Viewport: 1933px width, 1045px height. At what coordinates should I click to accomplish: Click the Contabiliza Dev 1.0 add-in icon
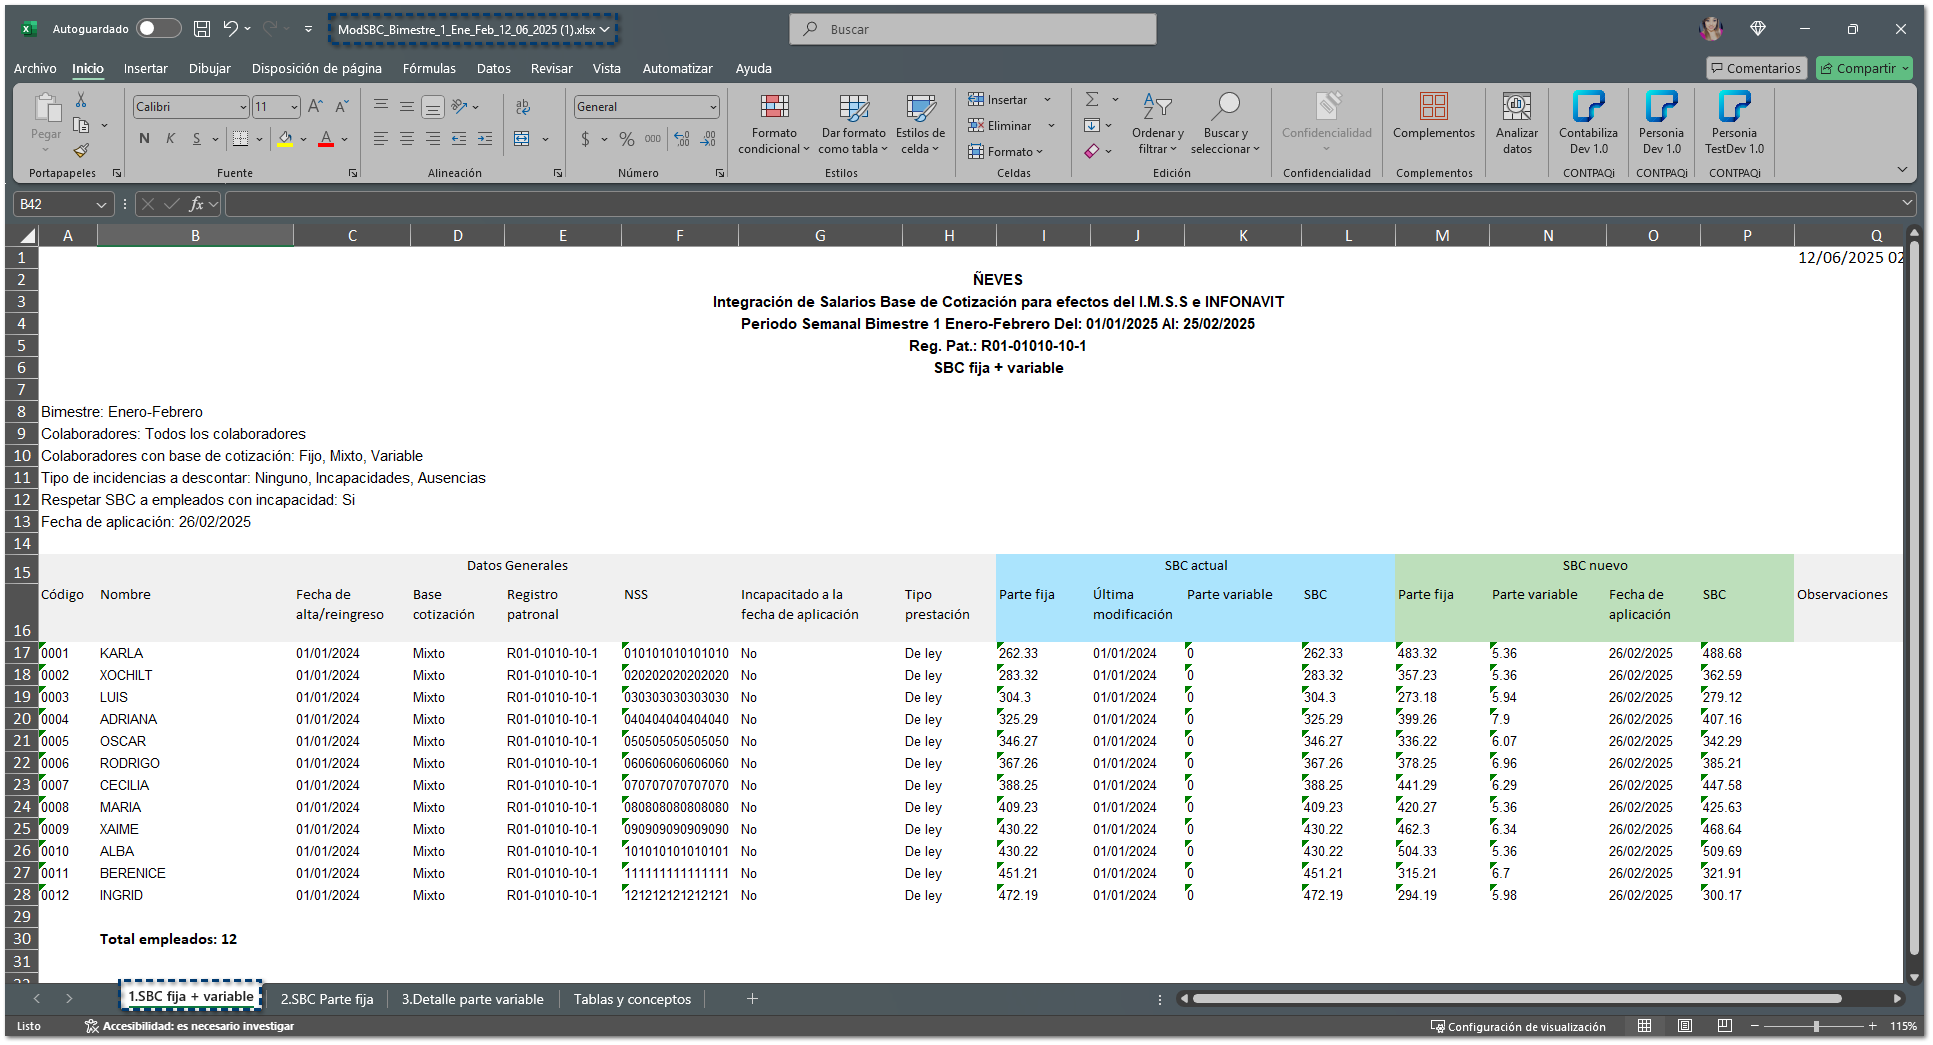[x=1587, y=107]
